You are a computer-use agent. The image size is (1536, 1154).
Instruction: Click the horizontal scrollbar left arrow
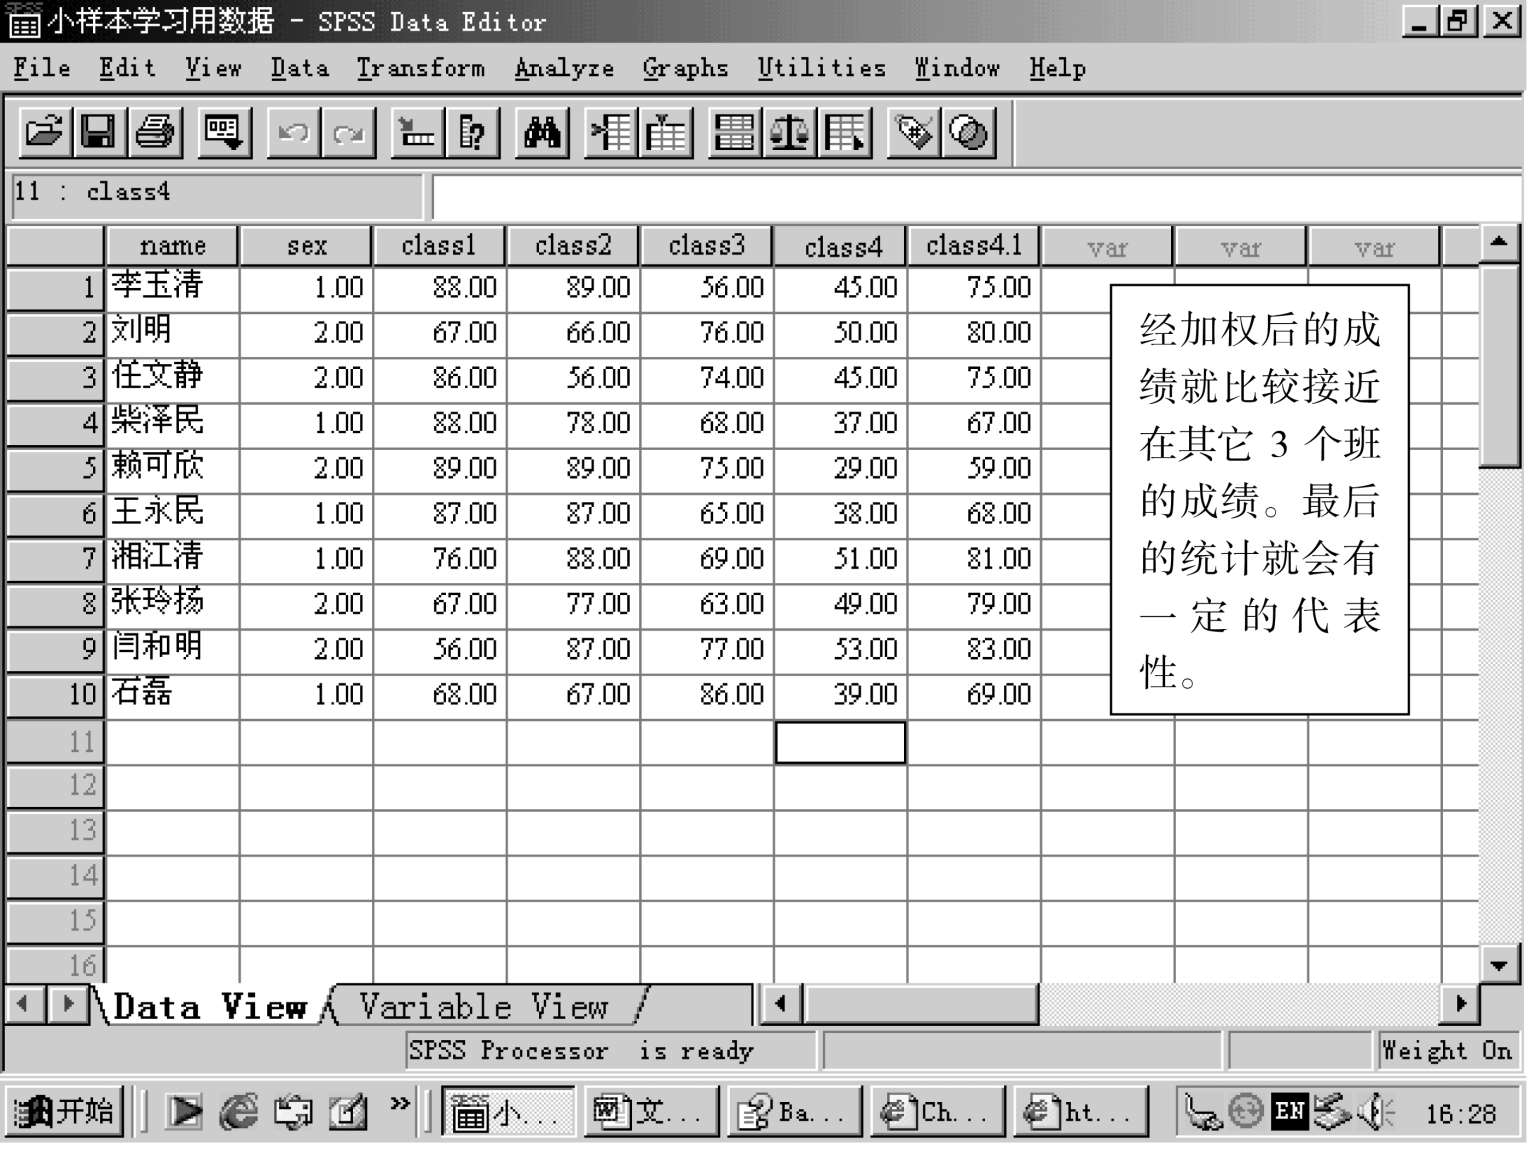tap(781, 1003)
